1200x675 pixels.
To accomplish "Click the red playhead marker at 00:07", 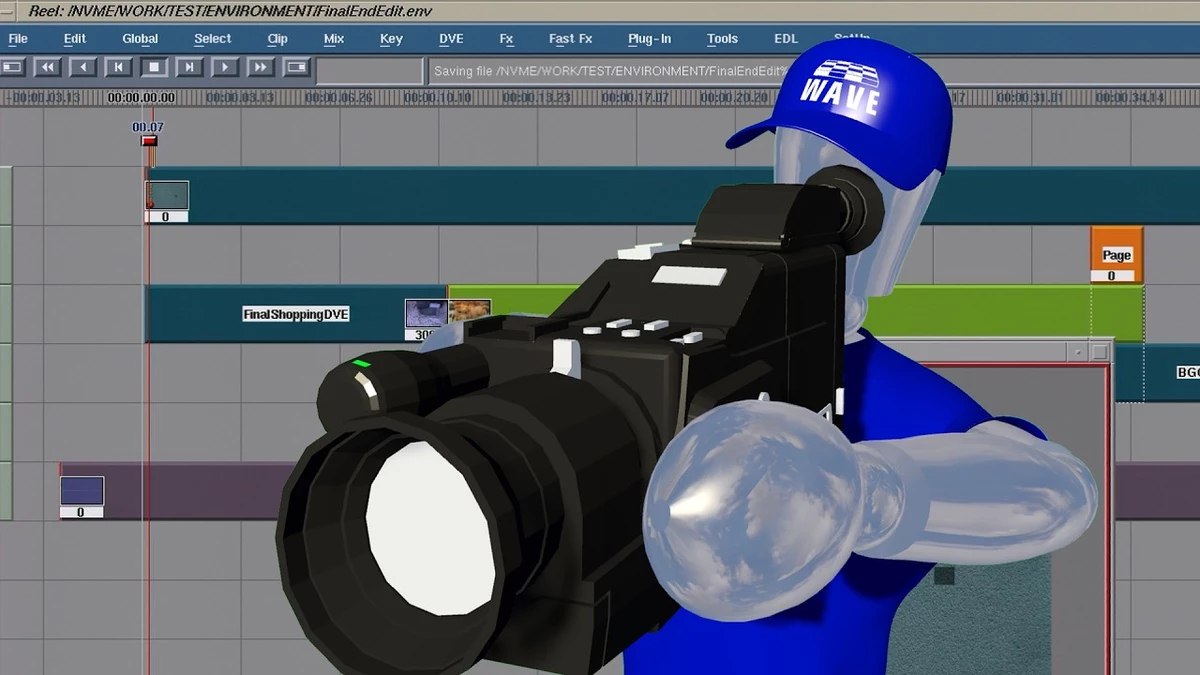I will click(x=149, y=141).
